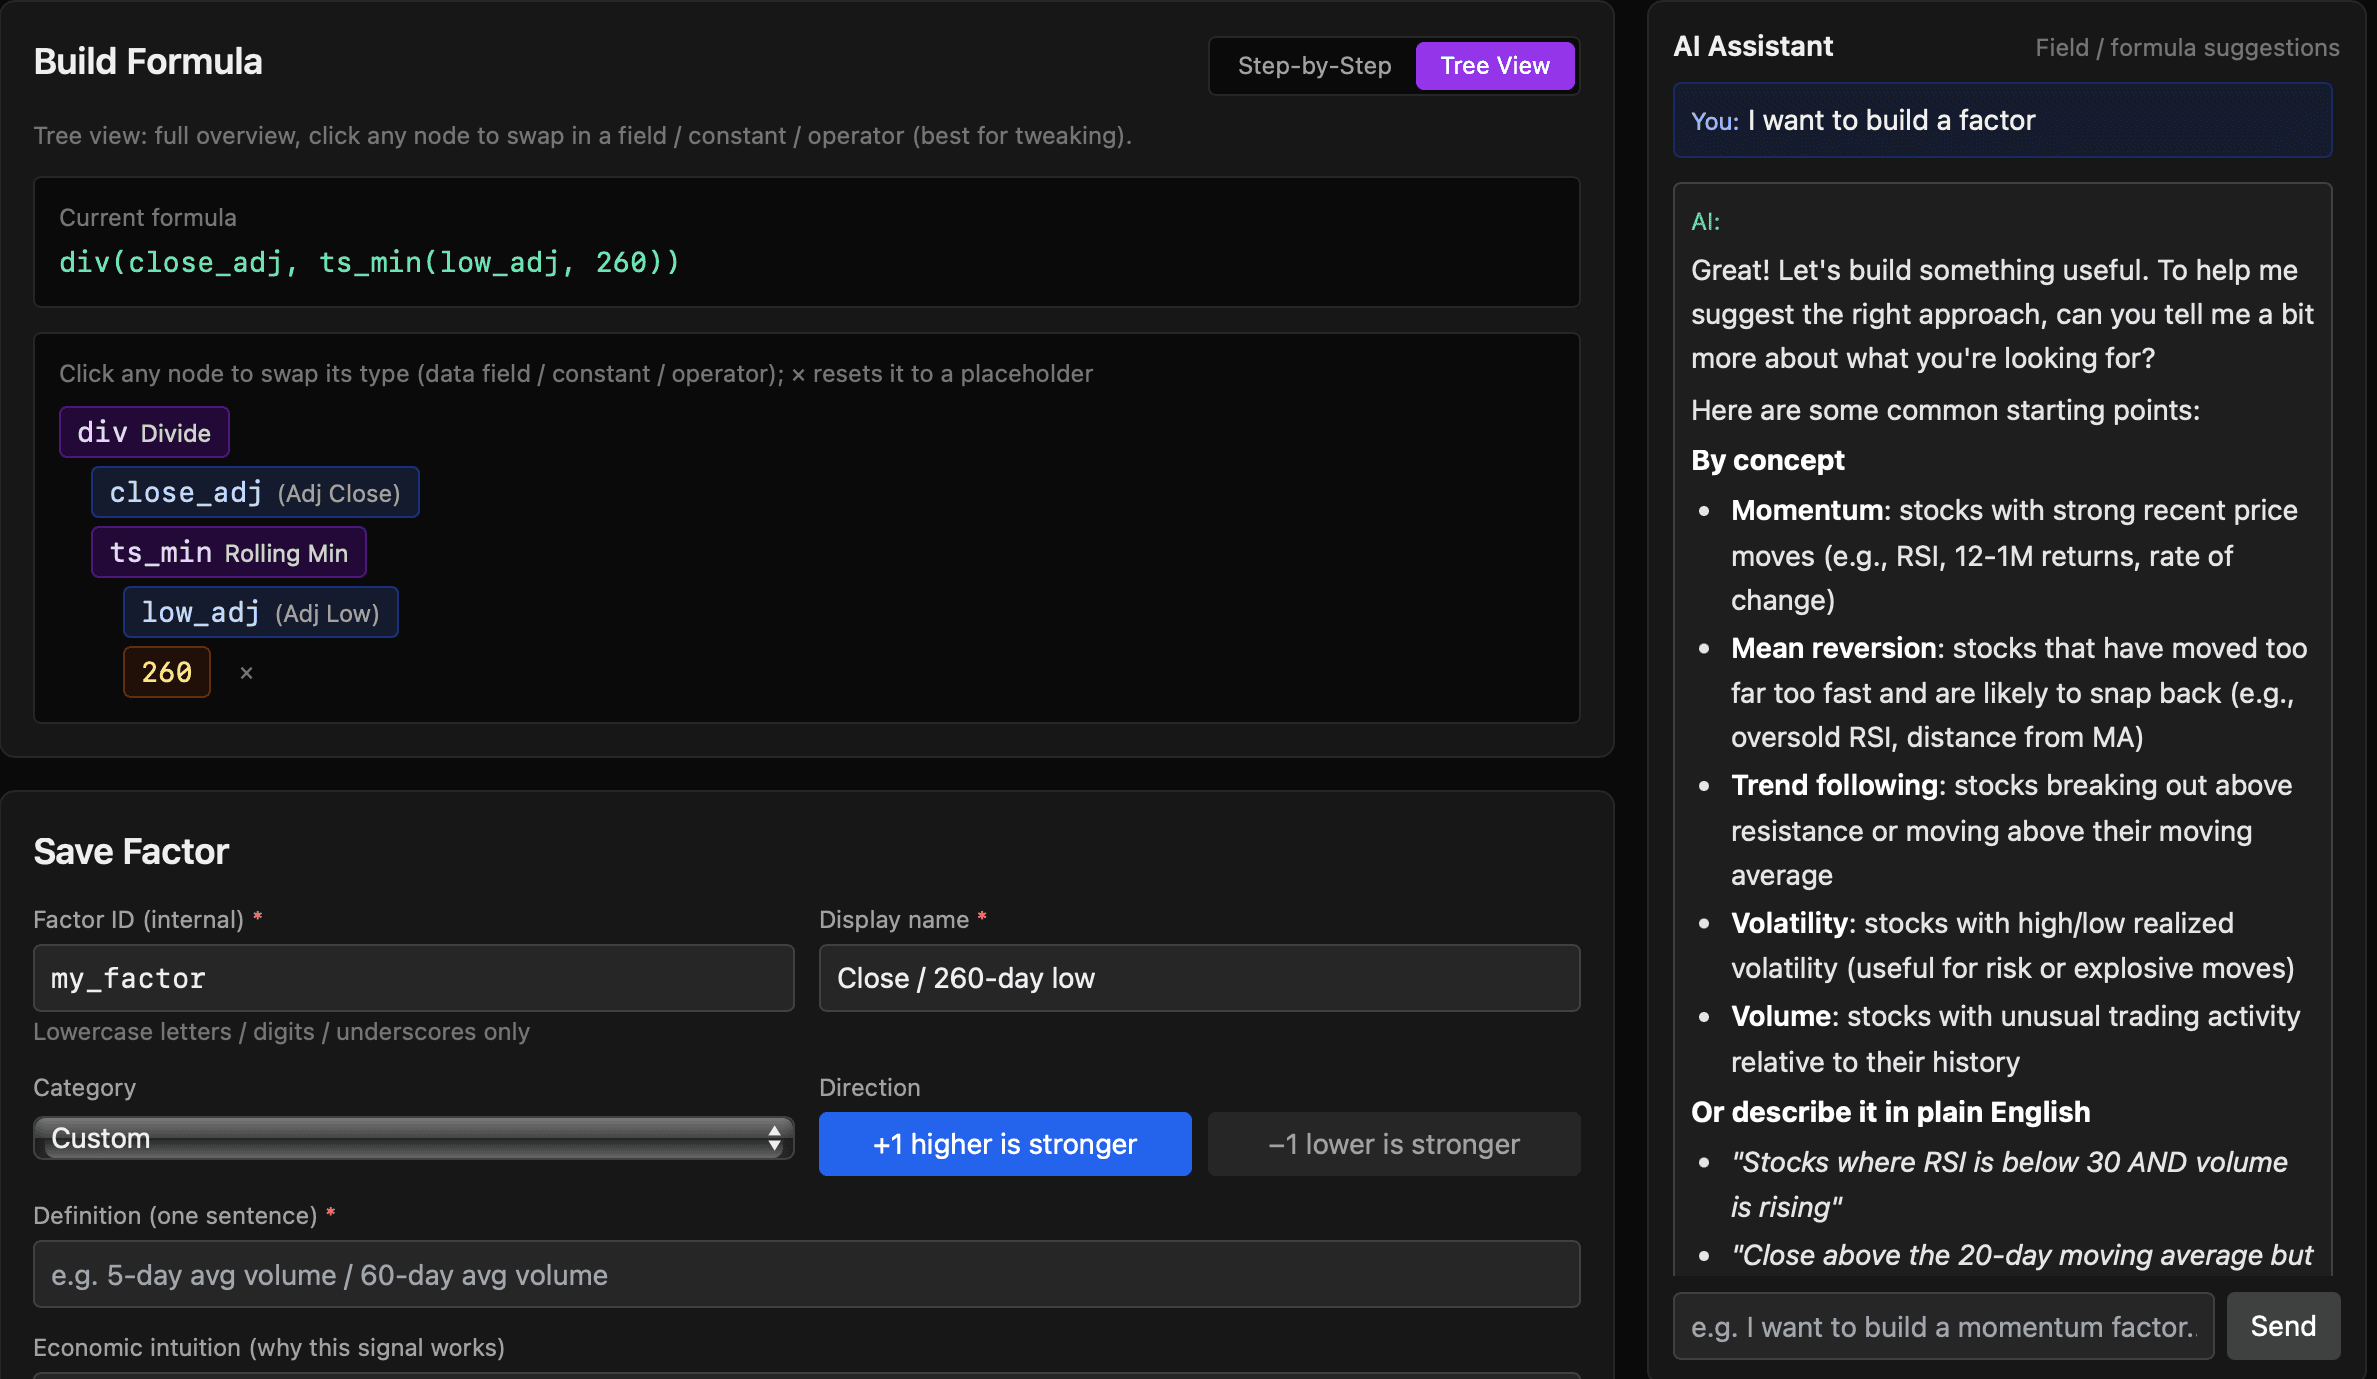Choose +1 higher is stronger direction

click(x=1005, y=1144)
